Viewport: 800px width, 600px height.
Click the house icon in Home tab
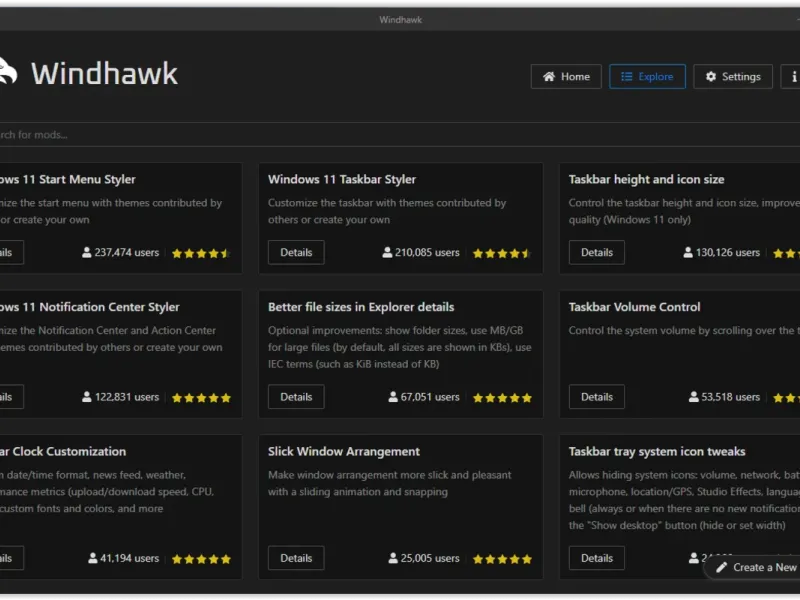pos(549,77)
